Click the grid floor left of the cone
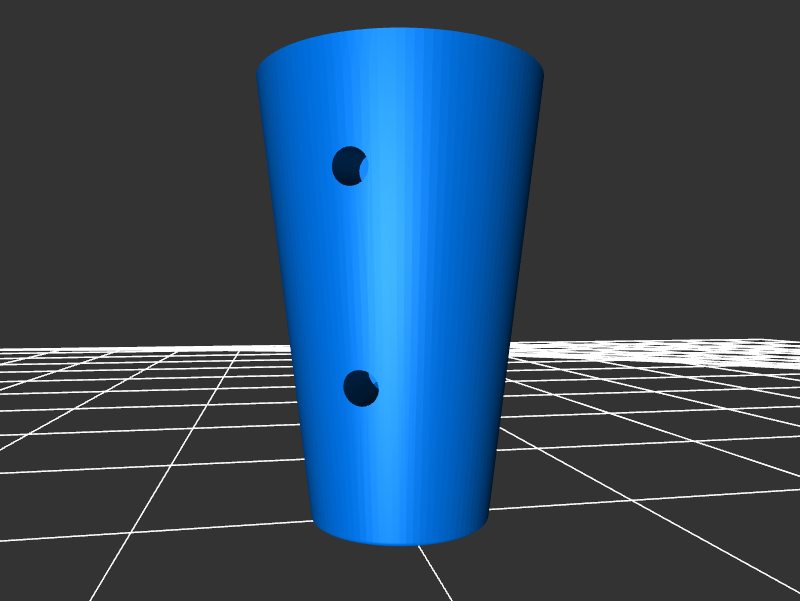Screen dimensions: 800x601 150,420
